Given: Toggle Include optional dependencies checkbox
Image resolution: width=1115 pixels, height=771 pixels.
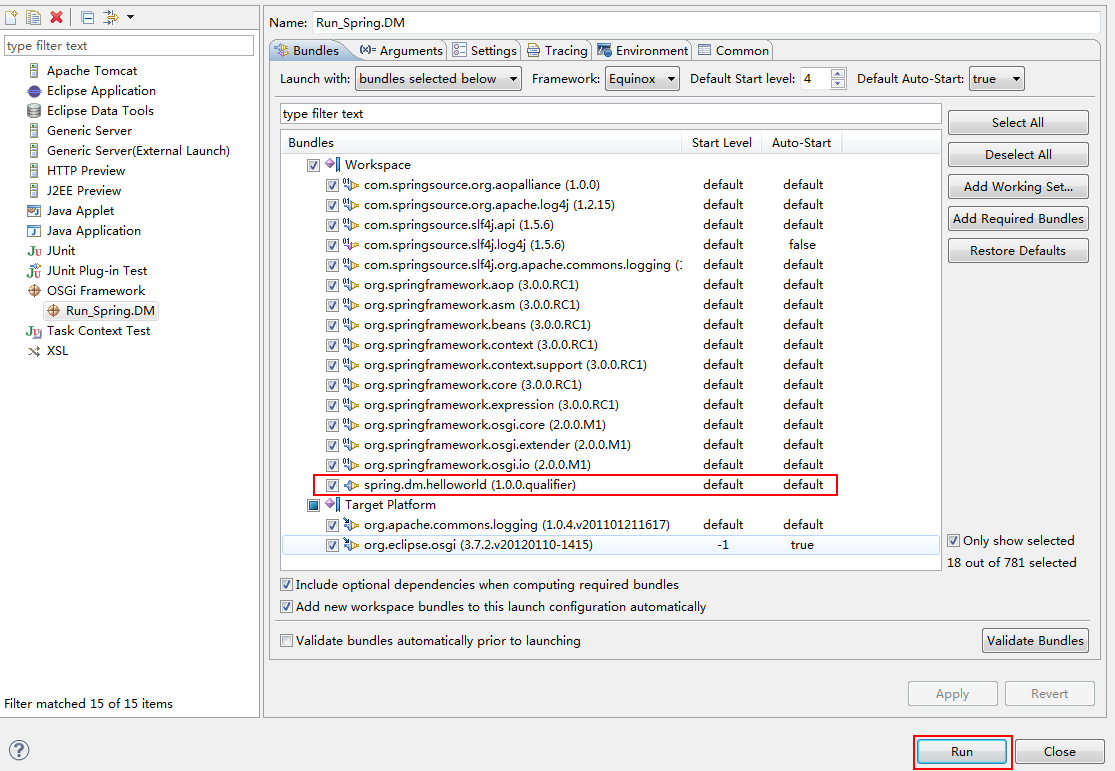Looking at the screenshot, I should (287, 585).
